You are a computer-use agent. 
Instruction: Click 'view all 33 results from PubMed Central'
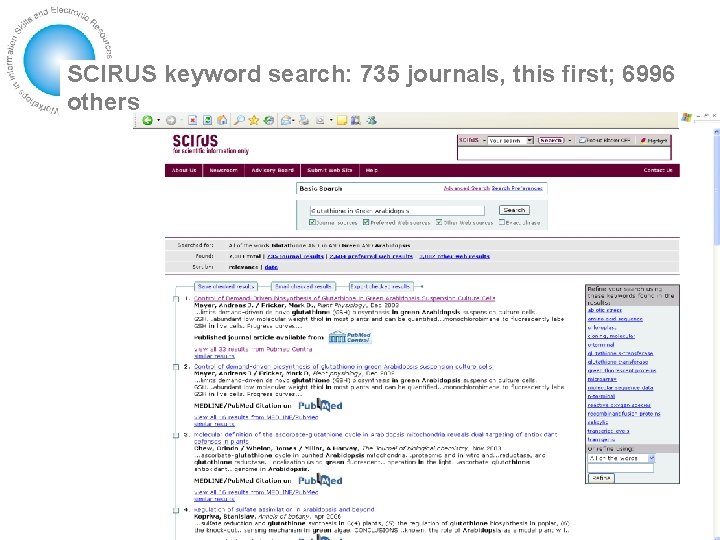click(253, 349)
